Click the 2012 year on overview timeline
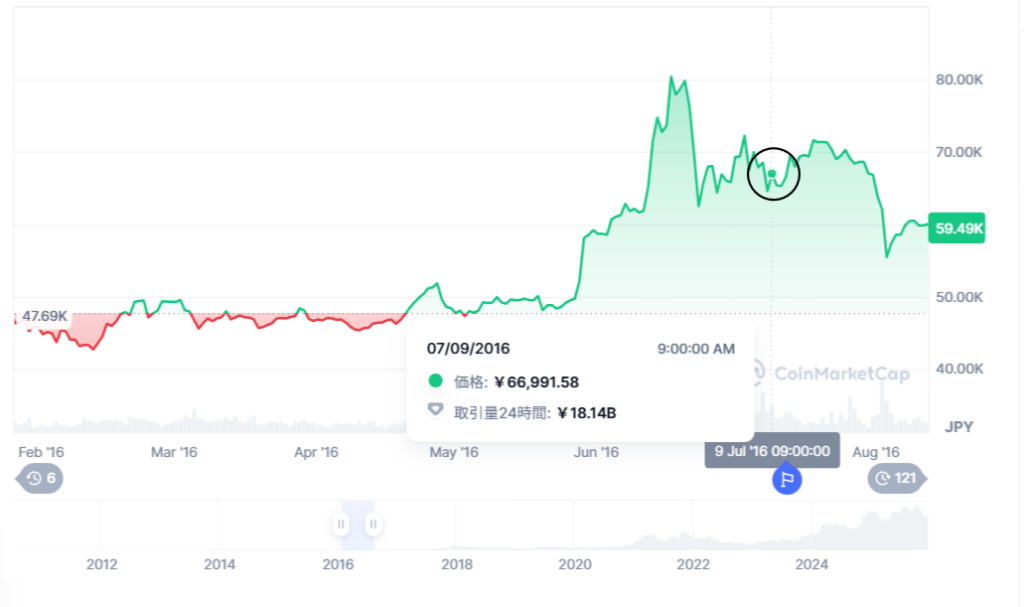Viewport: 1024px width, 607px height. pyautogui.click(x=101, y=564)
